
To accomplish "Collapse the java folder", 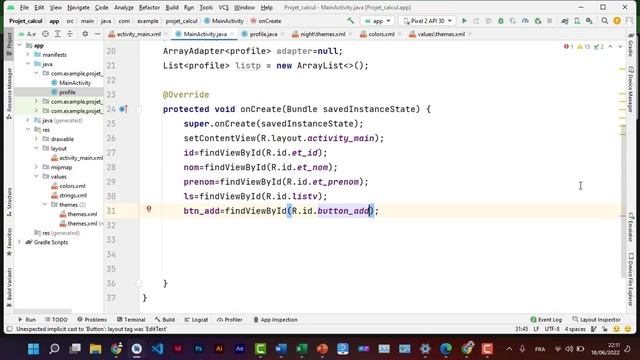I will click(x=28, y=64).
